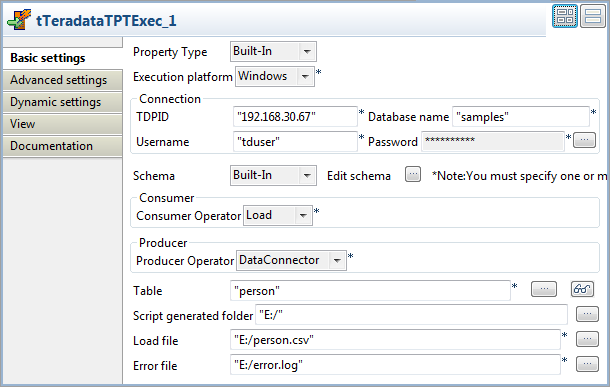Switch to the Dynamic settings tab
610x387 pixels.
tap(63, 102)
